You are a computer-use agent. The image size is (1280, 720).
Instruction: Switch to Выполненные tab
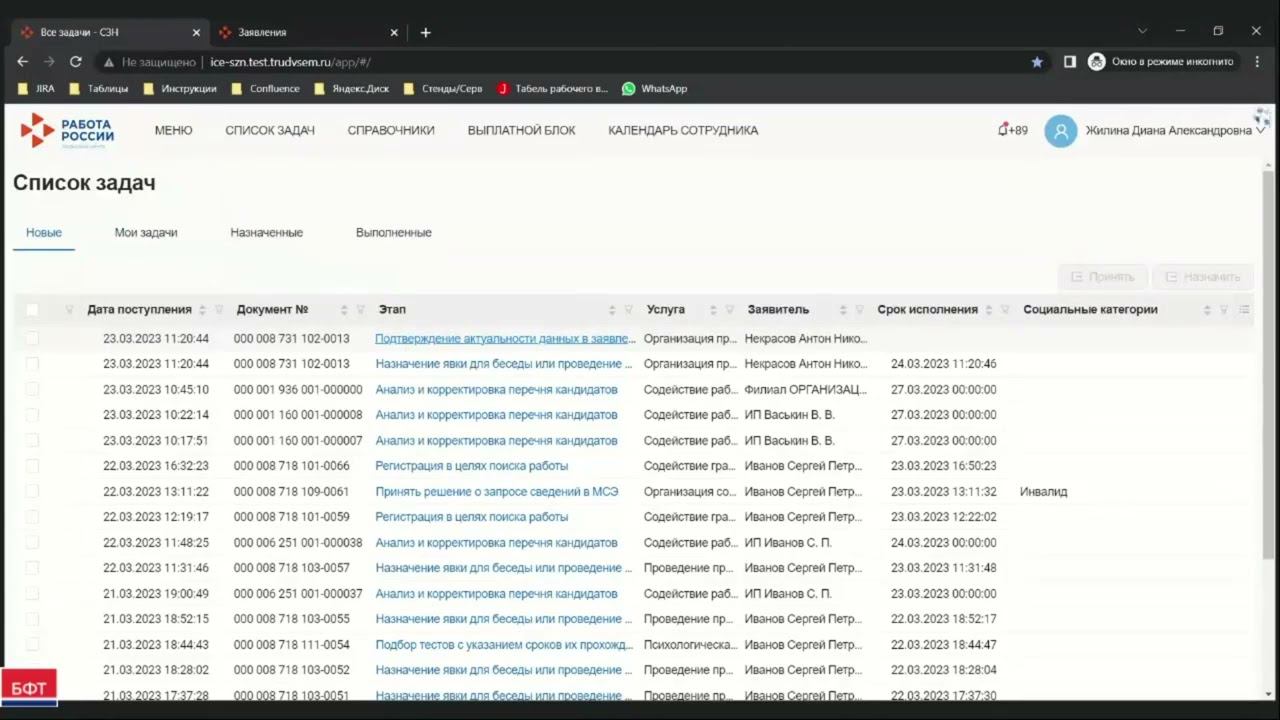click(x=394, y=232)
